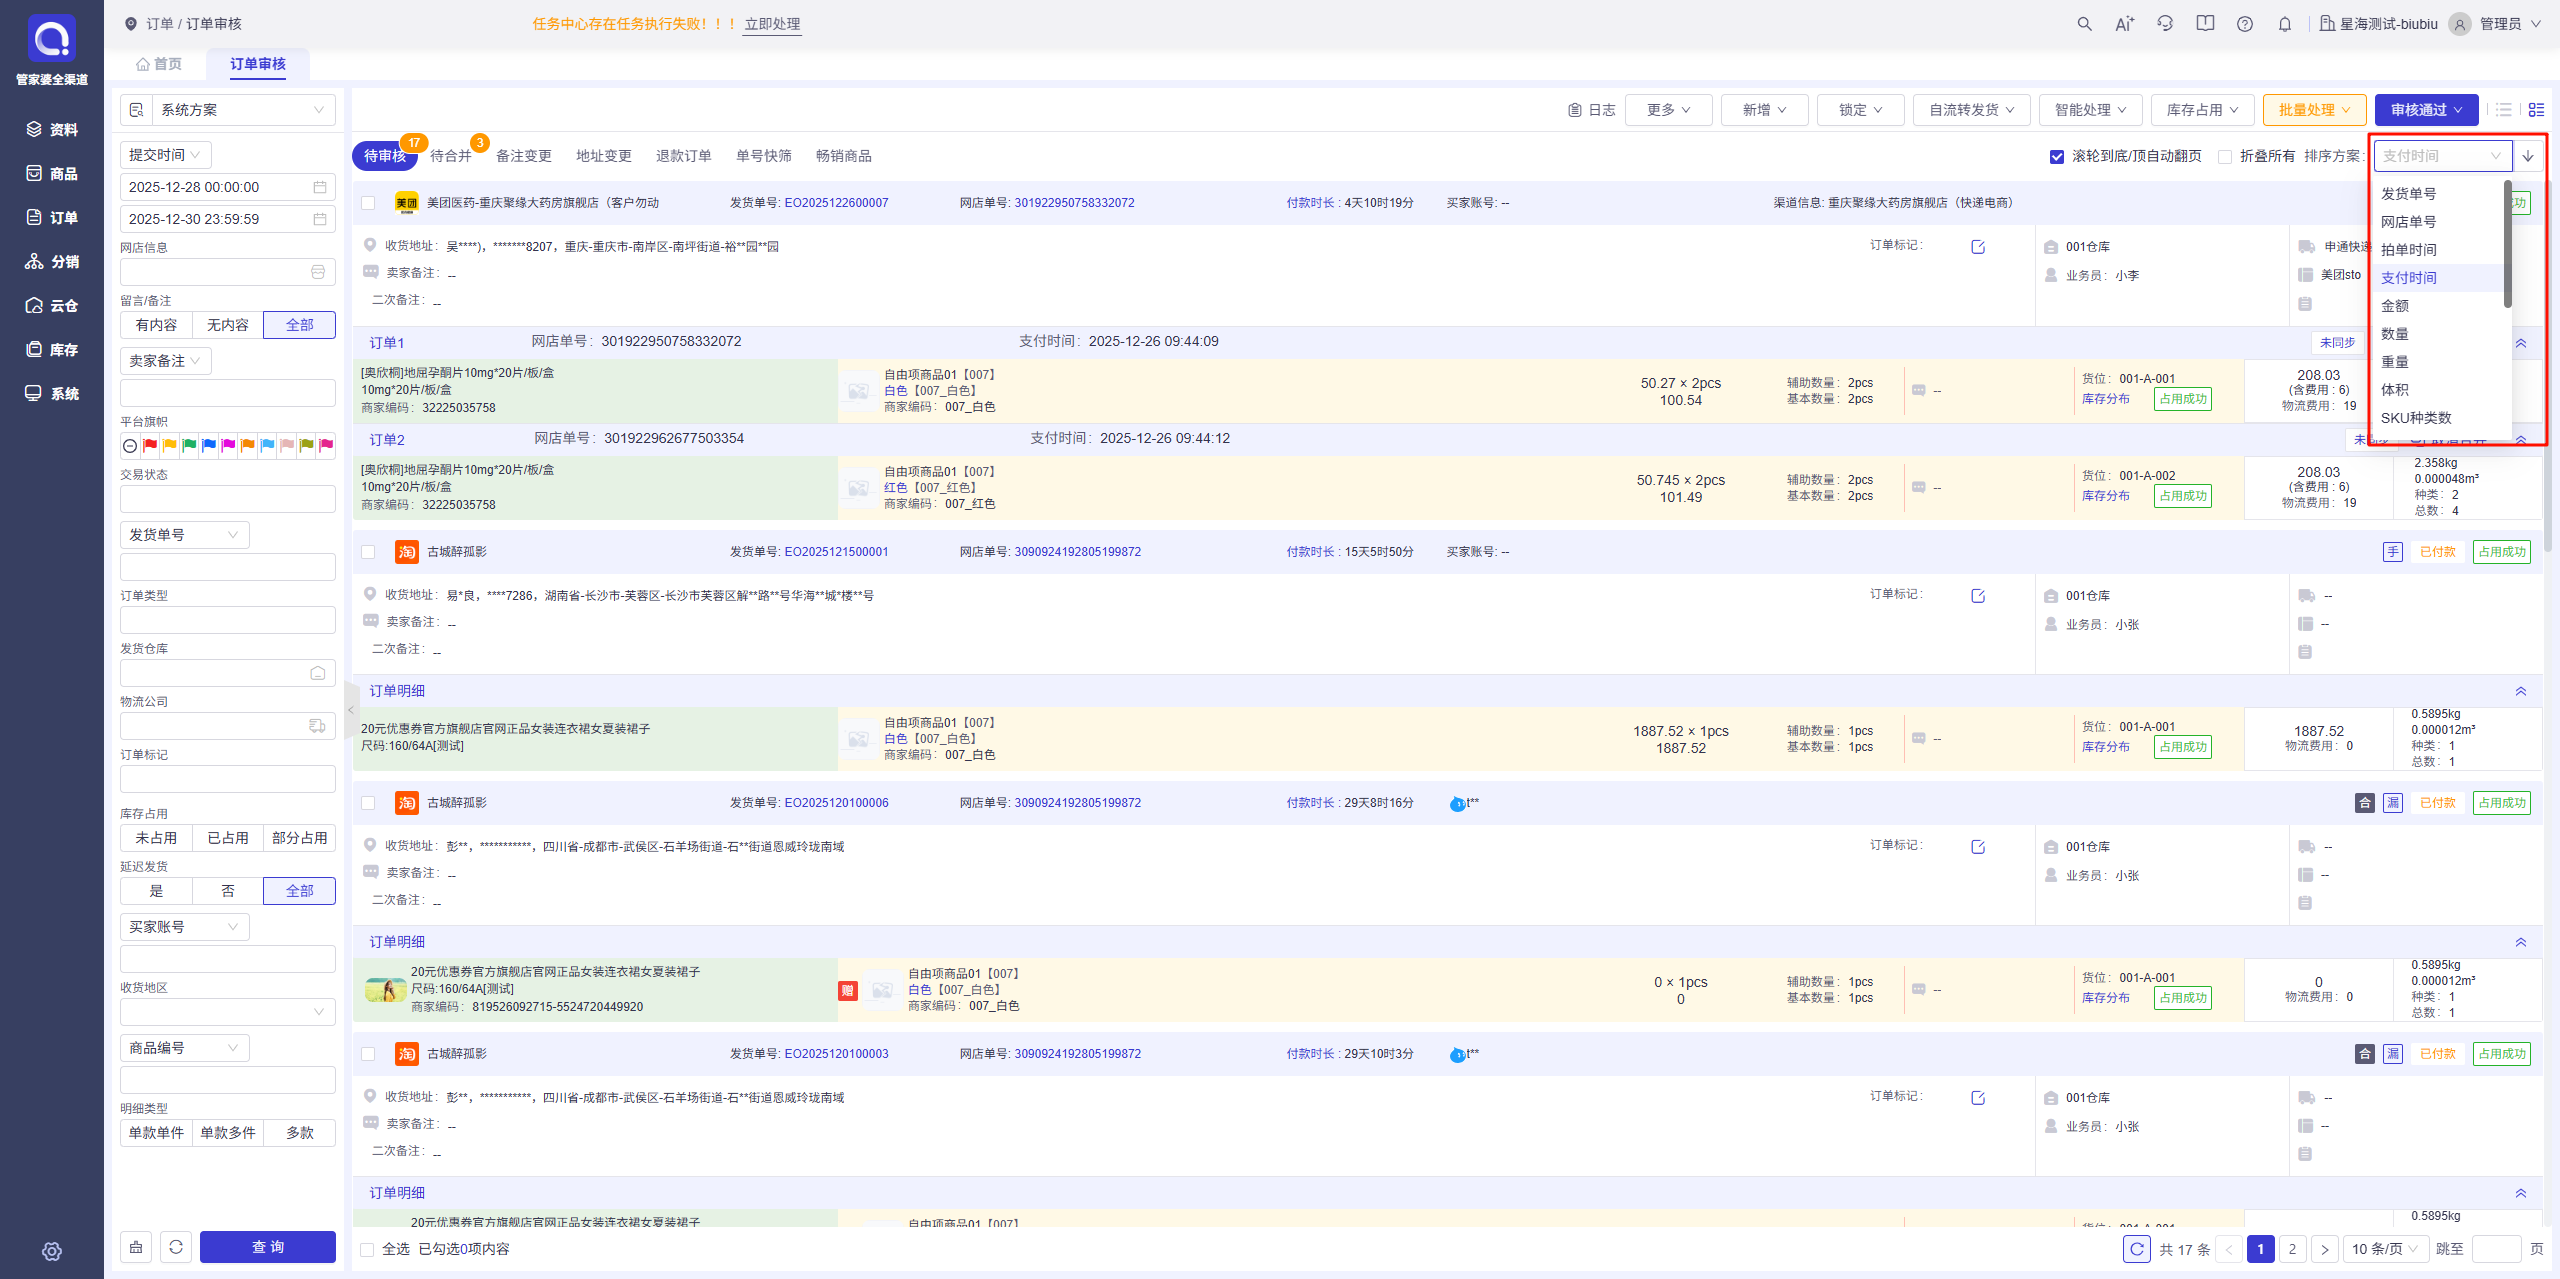Toggle sort direction arrow beside 支付时间
This screenshot has height=1279, width=2560.
coord(2528,156)
